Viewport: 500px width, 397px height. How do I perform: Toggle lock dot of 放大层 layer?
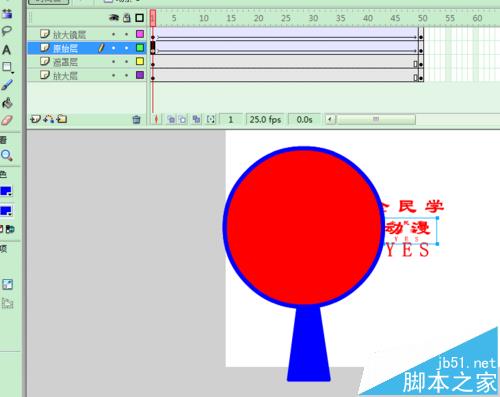(127, 75)
